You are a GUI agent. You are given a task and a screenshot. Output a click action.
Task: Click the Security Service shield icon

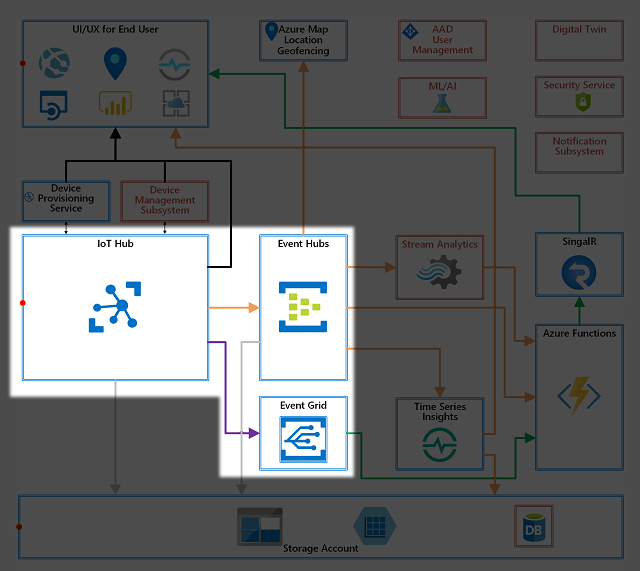point(583,102)
